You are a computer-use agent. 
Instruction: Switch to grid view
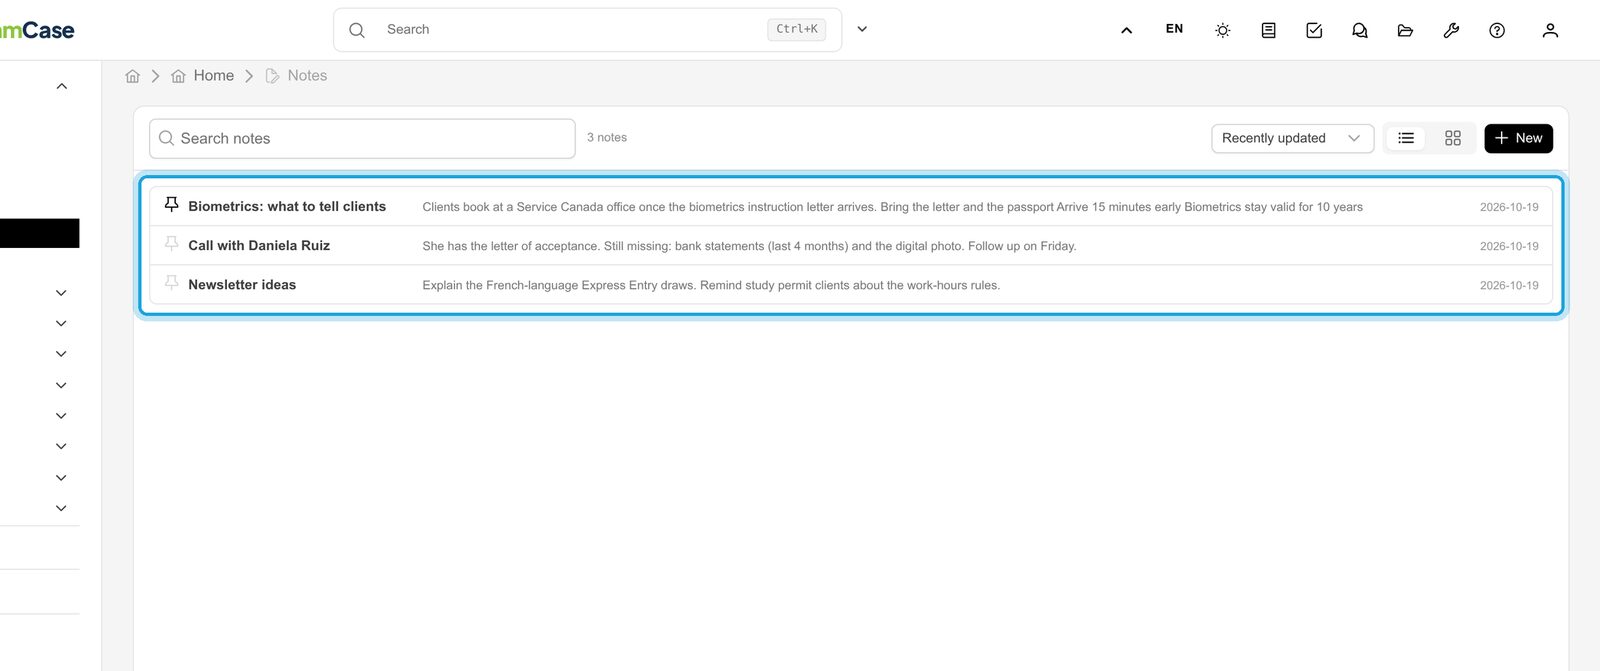click(1453, 138)
